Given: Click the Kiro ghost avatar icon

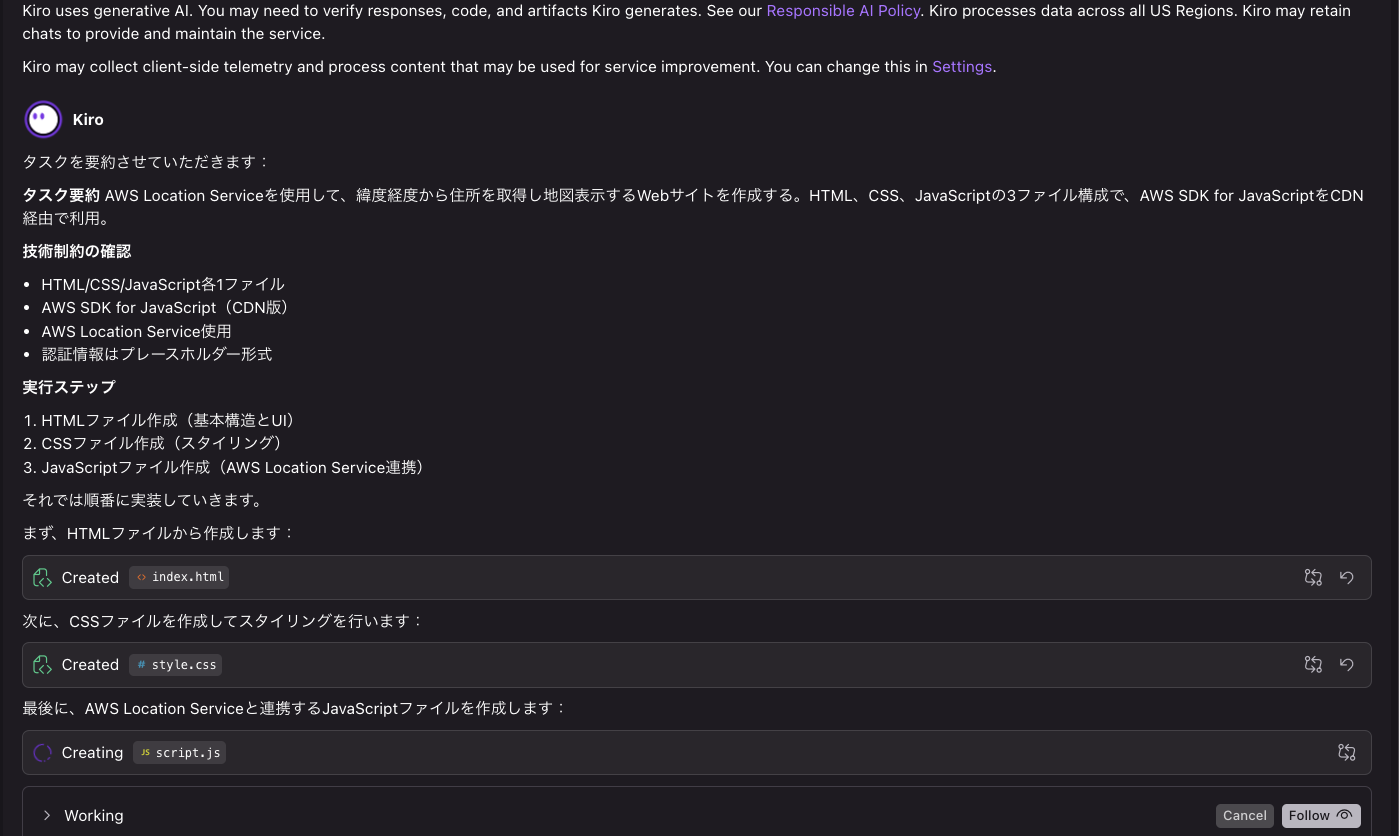Looking at the screenshot, I should 43,119.
